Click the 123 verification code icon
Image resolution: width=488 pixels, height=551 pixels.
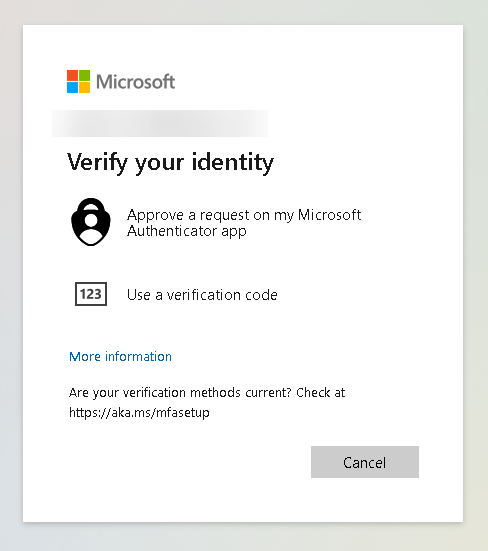tap(91, 294)
